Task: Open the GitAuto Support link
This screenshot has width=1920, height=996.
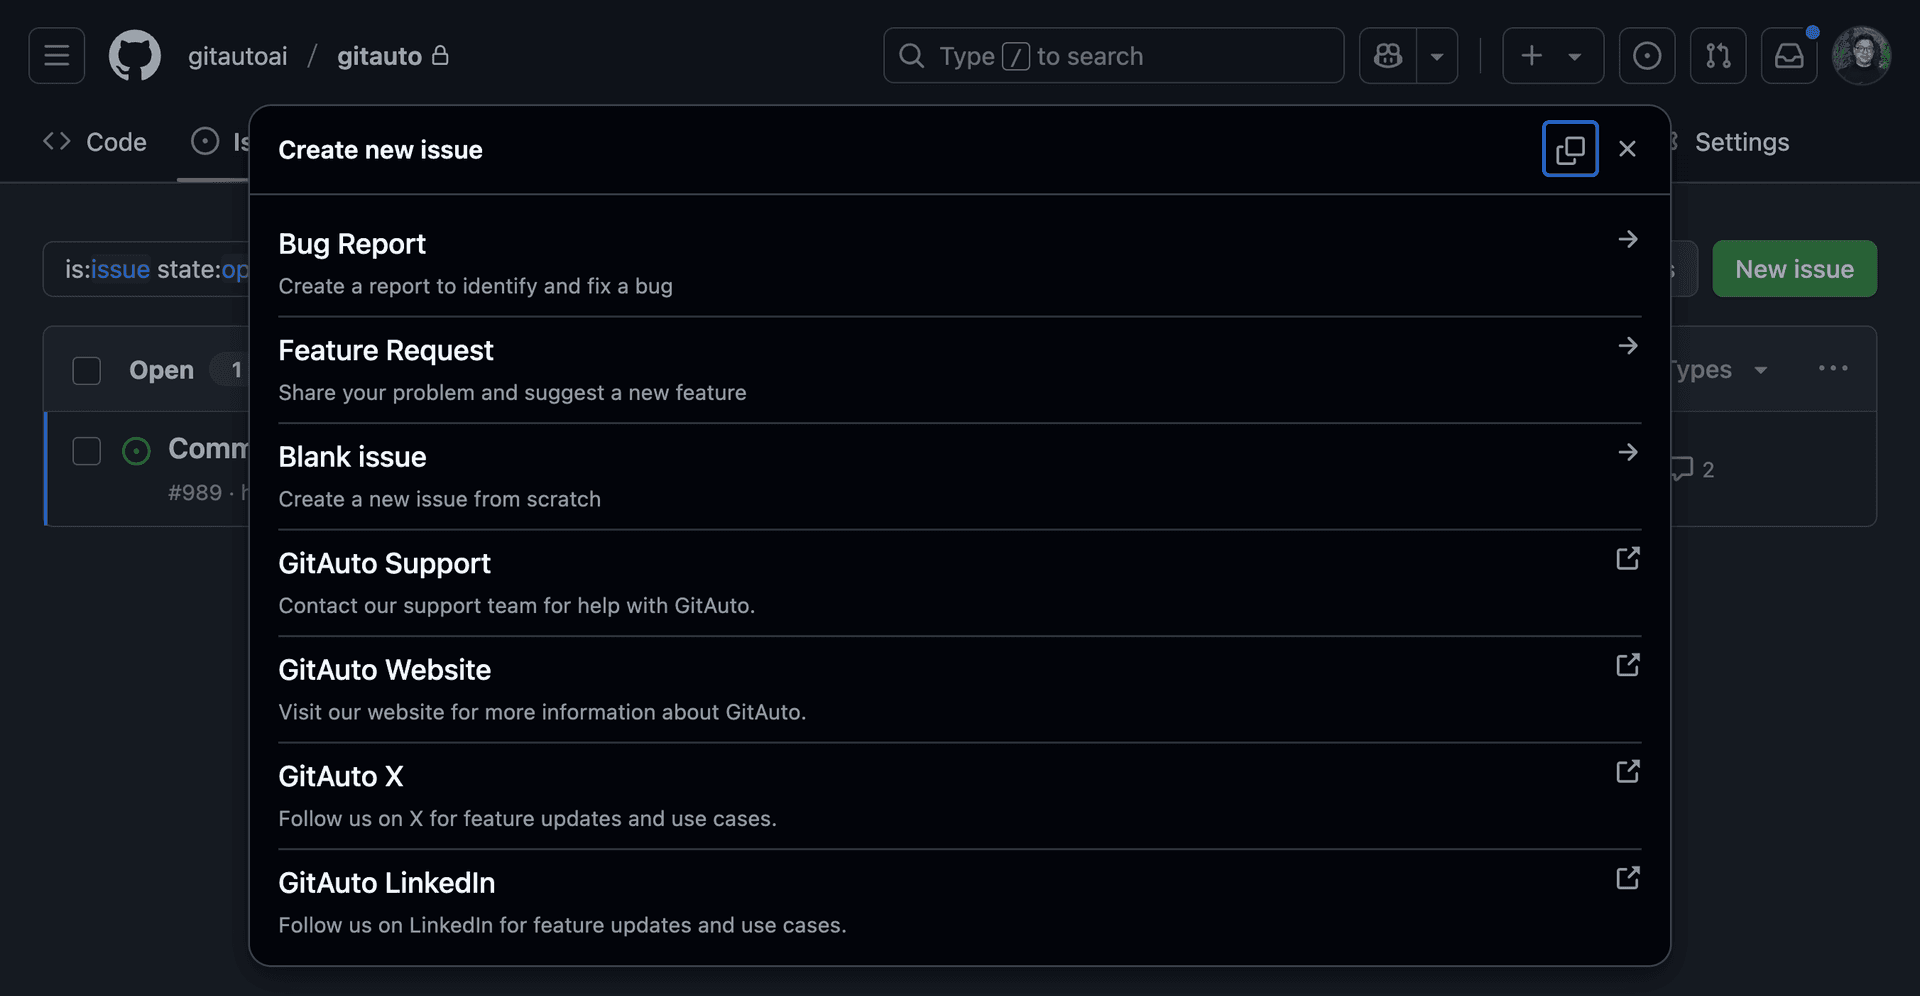Action: point(960,583)
